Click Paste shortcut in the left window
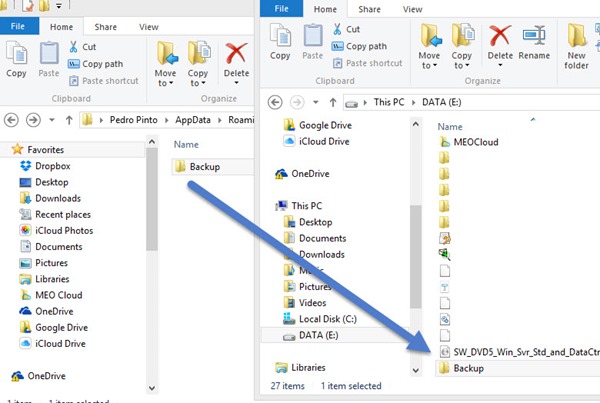600x403 pixels. [x=103, y=81]
